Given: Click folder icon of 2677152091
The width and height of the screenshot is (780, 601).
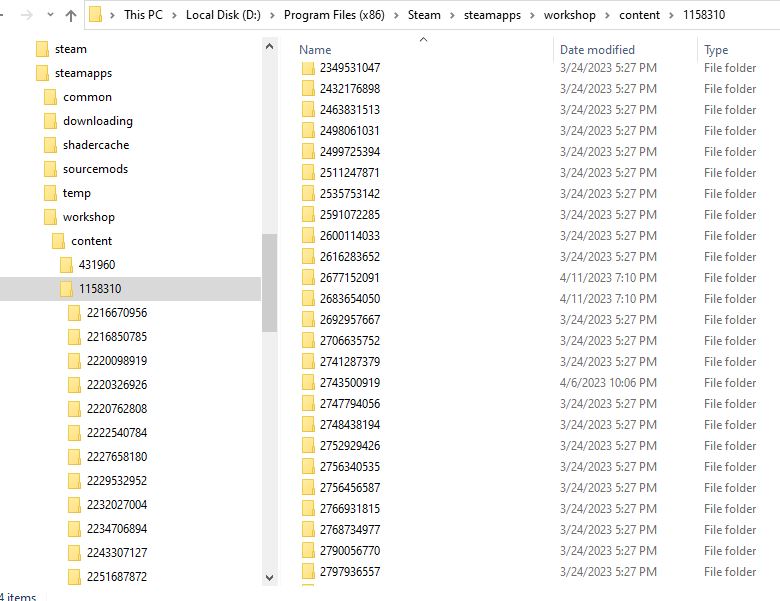Looking at the screenshot, I should (x=308, y=278).
